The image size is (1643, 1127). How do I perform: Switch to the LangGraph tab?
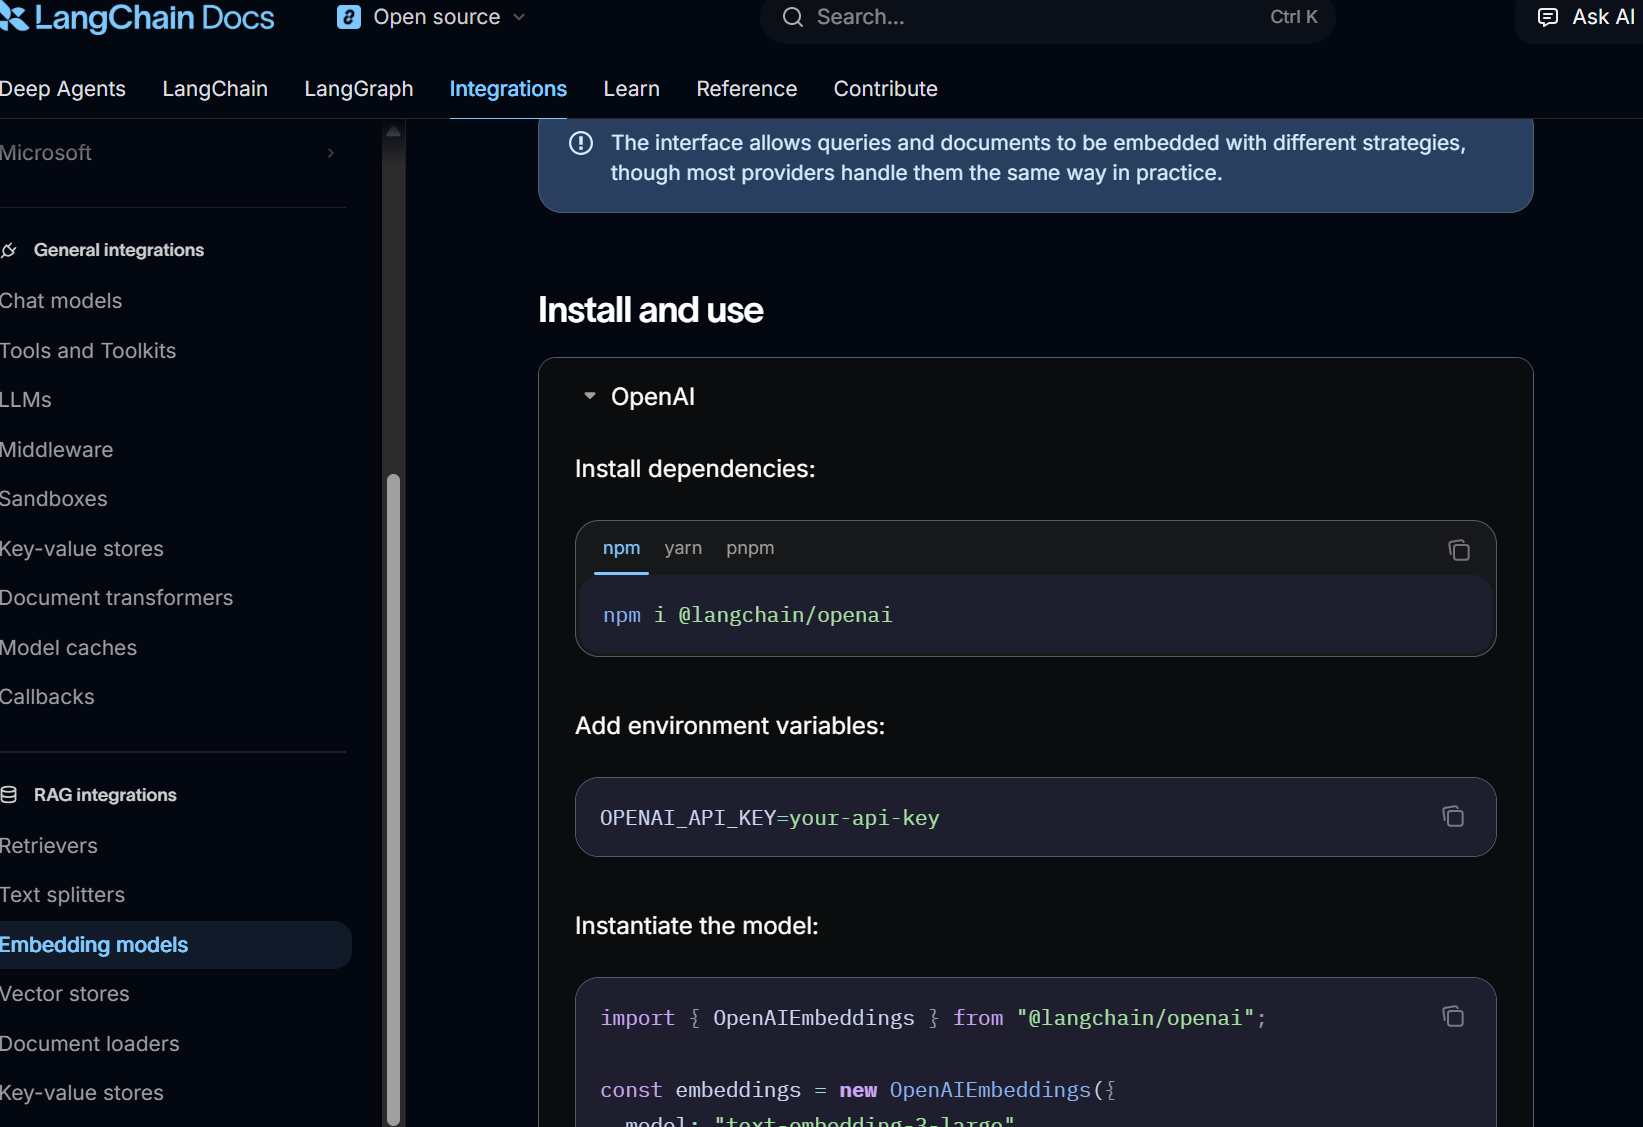click(x=359, y=89)
